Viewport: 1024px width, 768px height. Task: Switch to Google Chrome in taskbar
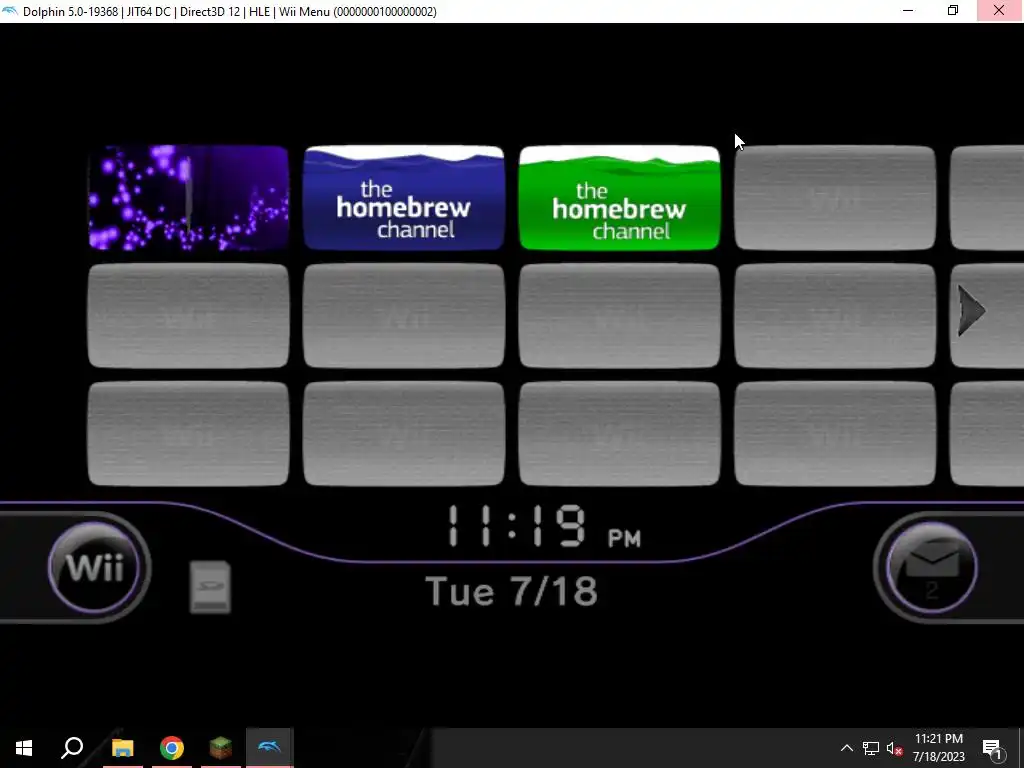pos(172,748)
